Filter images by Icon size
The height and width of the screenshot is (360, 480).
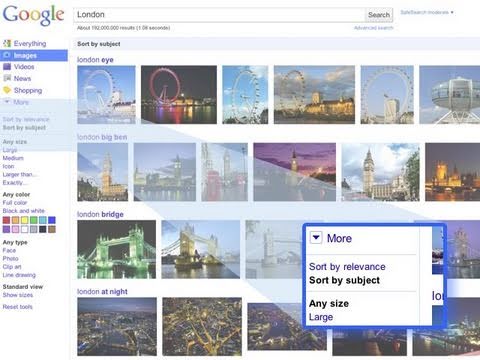pos(8,166)
